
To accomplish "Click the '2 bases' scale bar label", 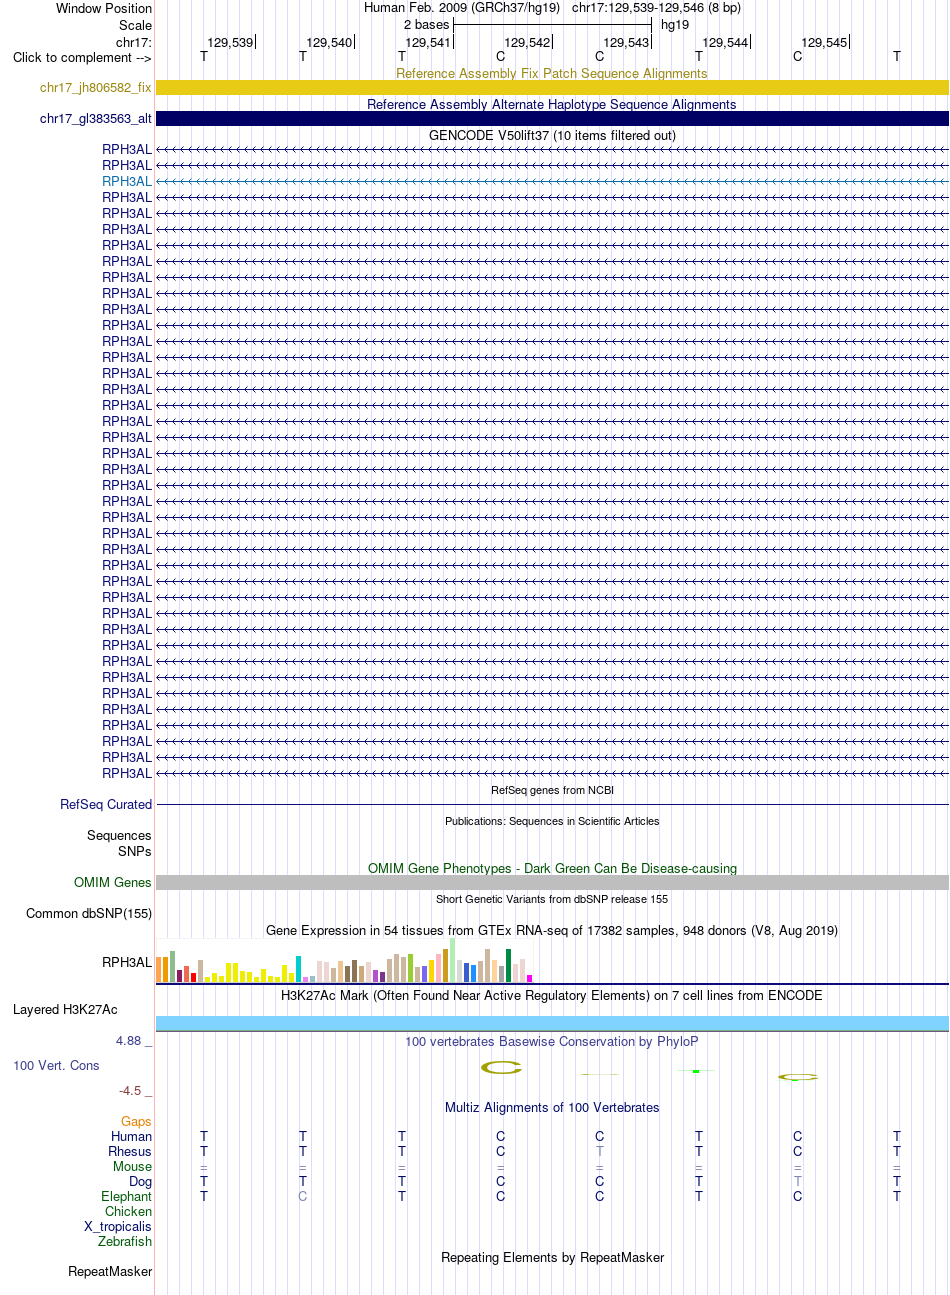I will click(427, 25).
